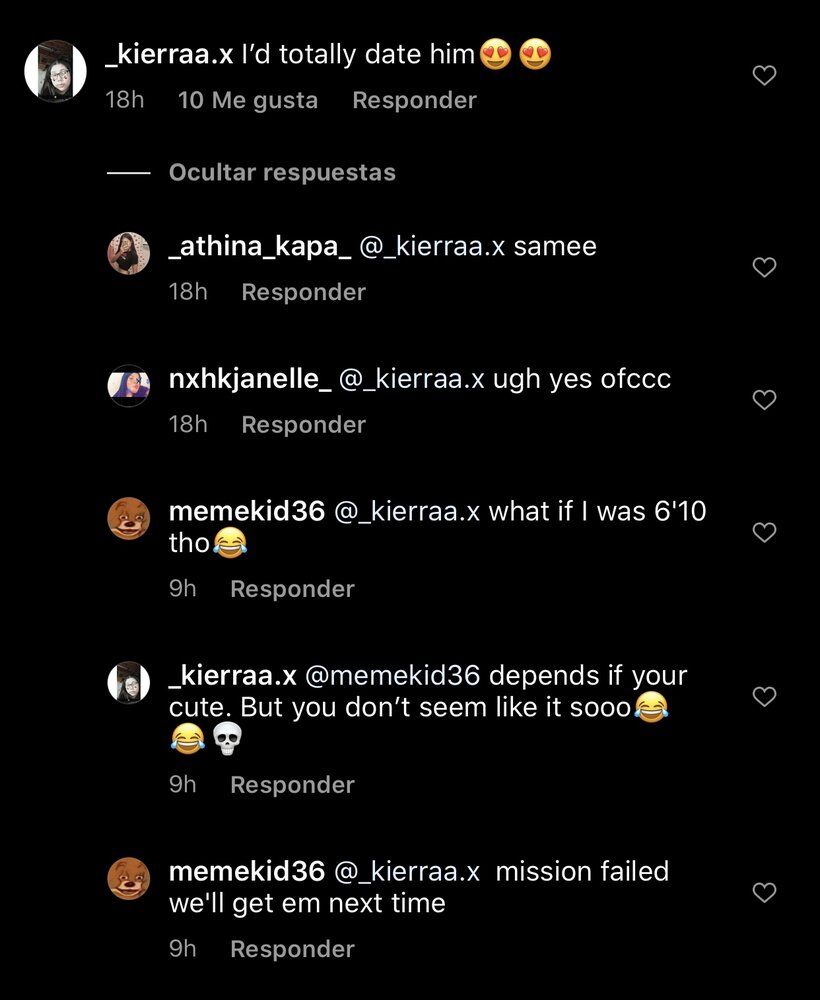Open nxhkjanelle_ avatar

point(129,386)
